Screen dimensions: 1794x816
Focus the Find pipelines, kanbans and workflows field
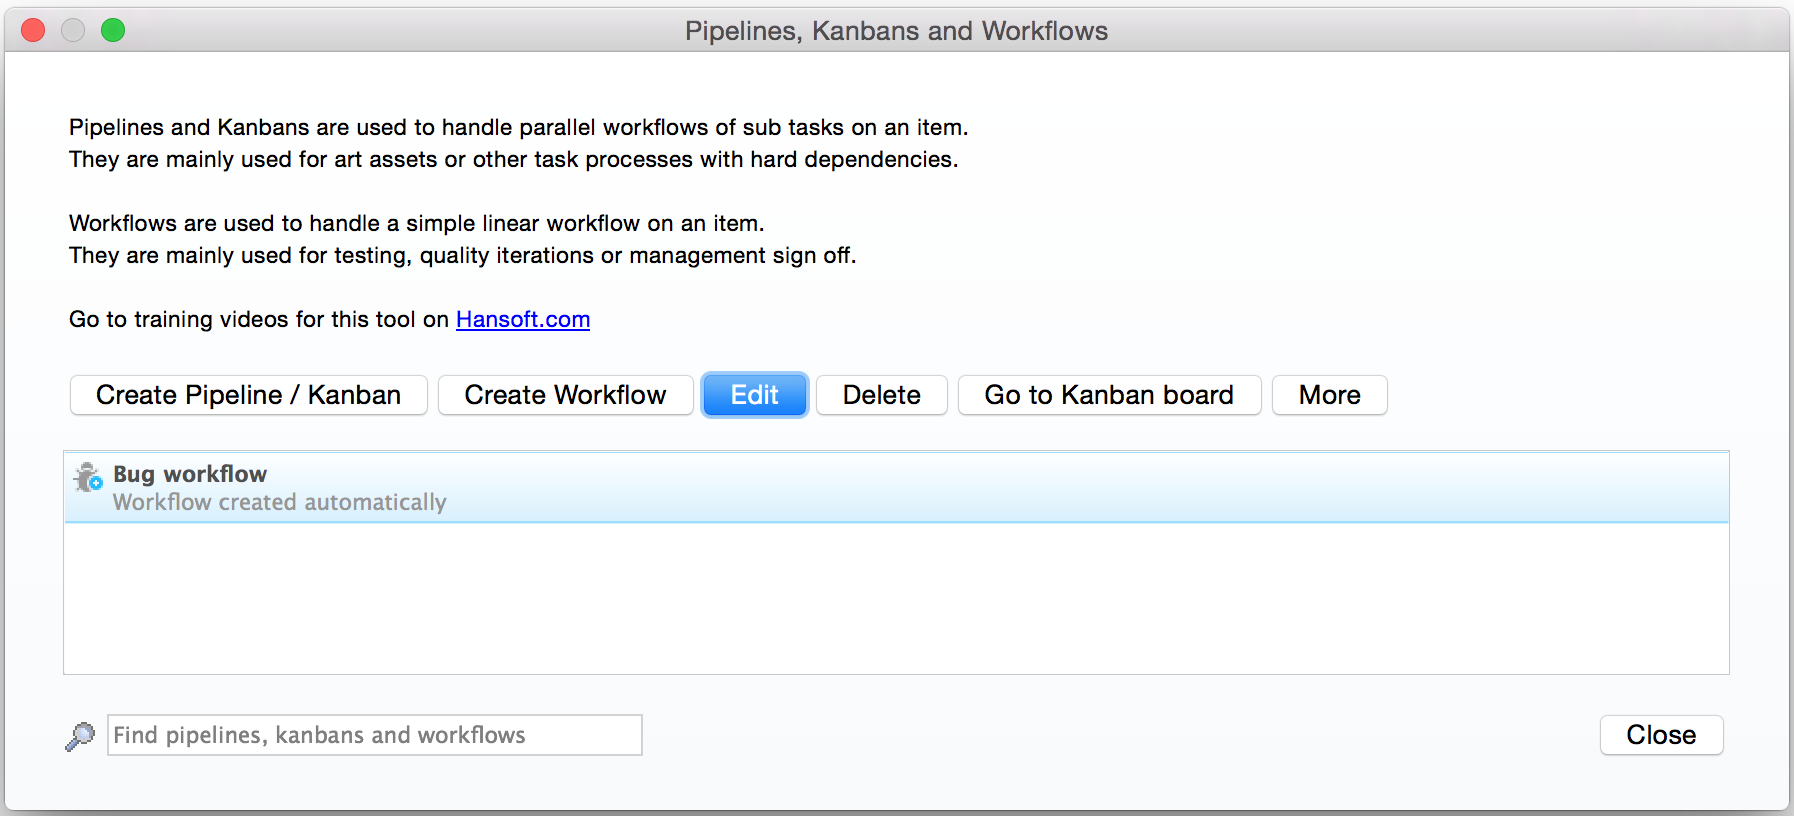pos(375,735)
